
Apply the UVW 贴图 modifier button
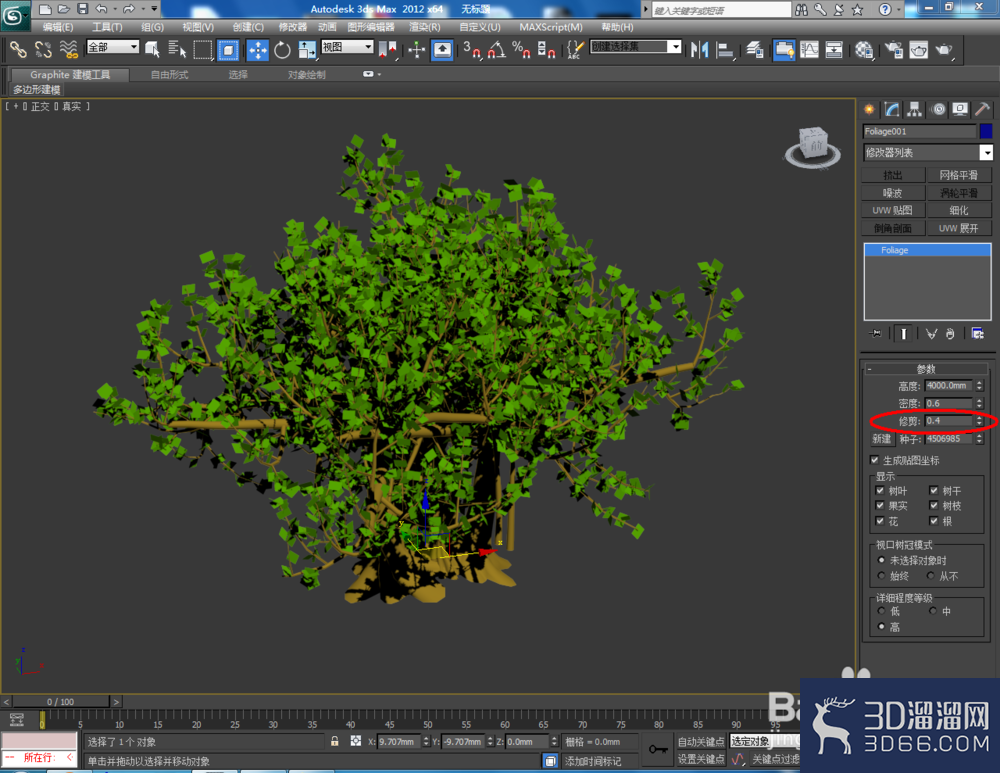click(892, 210)
